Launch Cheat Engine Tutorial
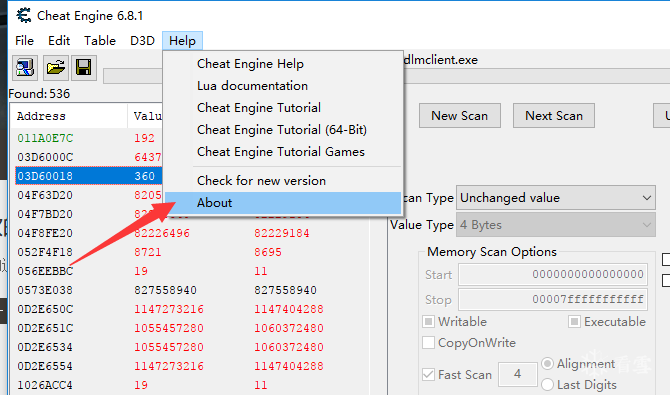This screenshot has width=670, height=395. coord(283,108)
